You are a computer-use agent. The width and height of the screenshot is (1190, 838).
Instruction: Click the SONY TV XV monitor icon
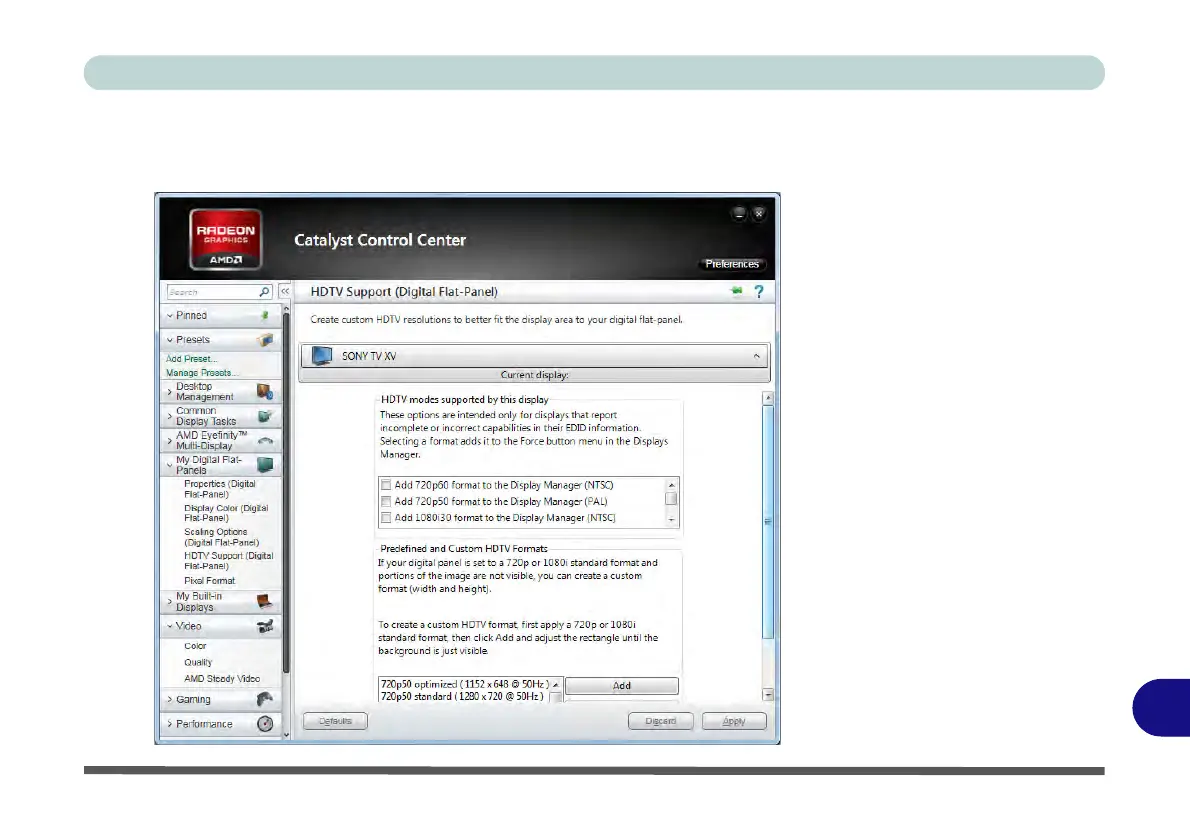pyautogui.click(x=322, y=355)
